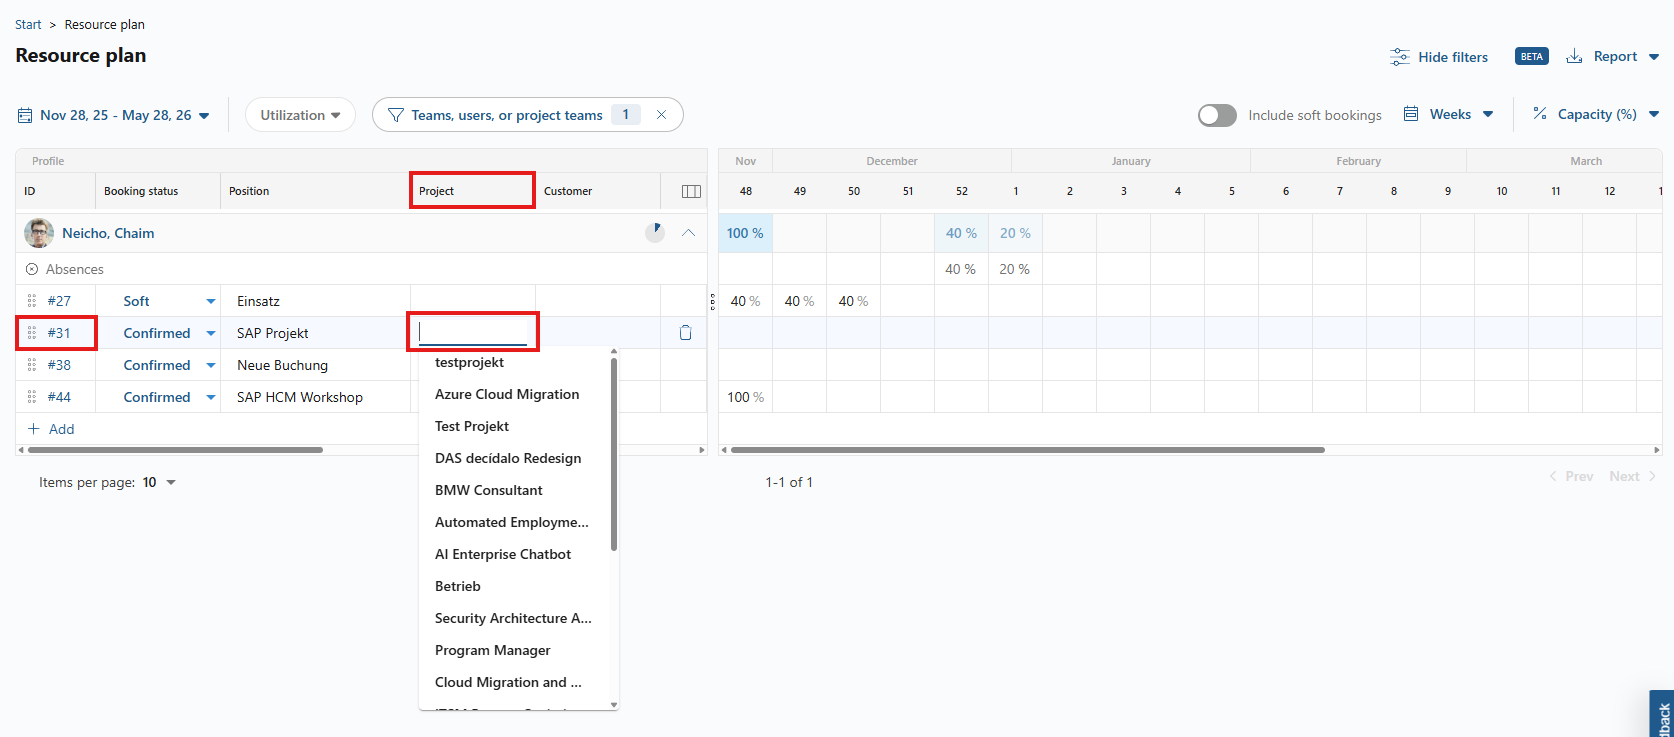Open booking status dropdown for #27 Soft
Viewport: 1674px width, 737px height.
click(x=211, y=301)
